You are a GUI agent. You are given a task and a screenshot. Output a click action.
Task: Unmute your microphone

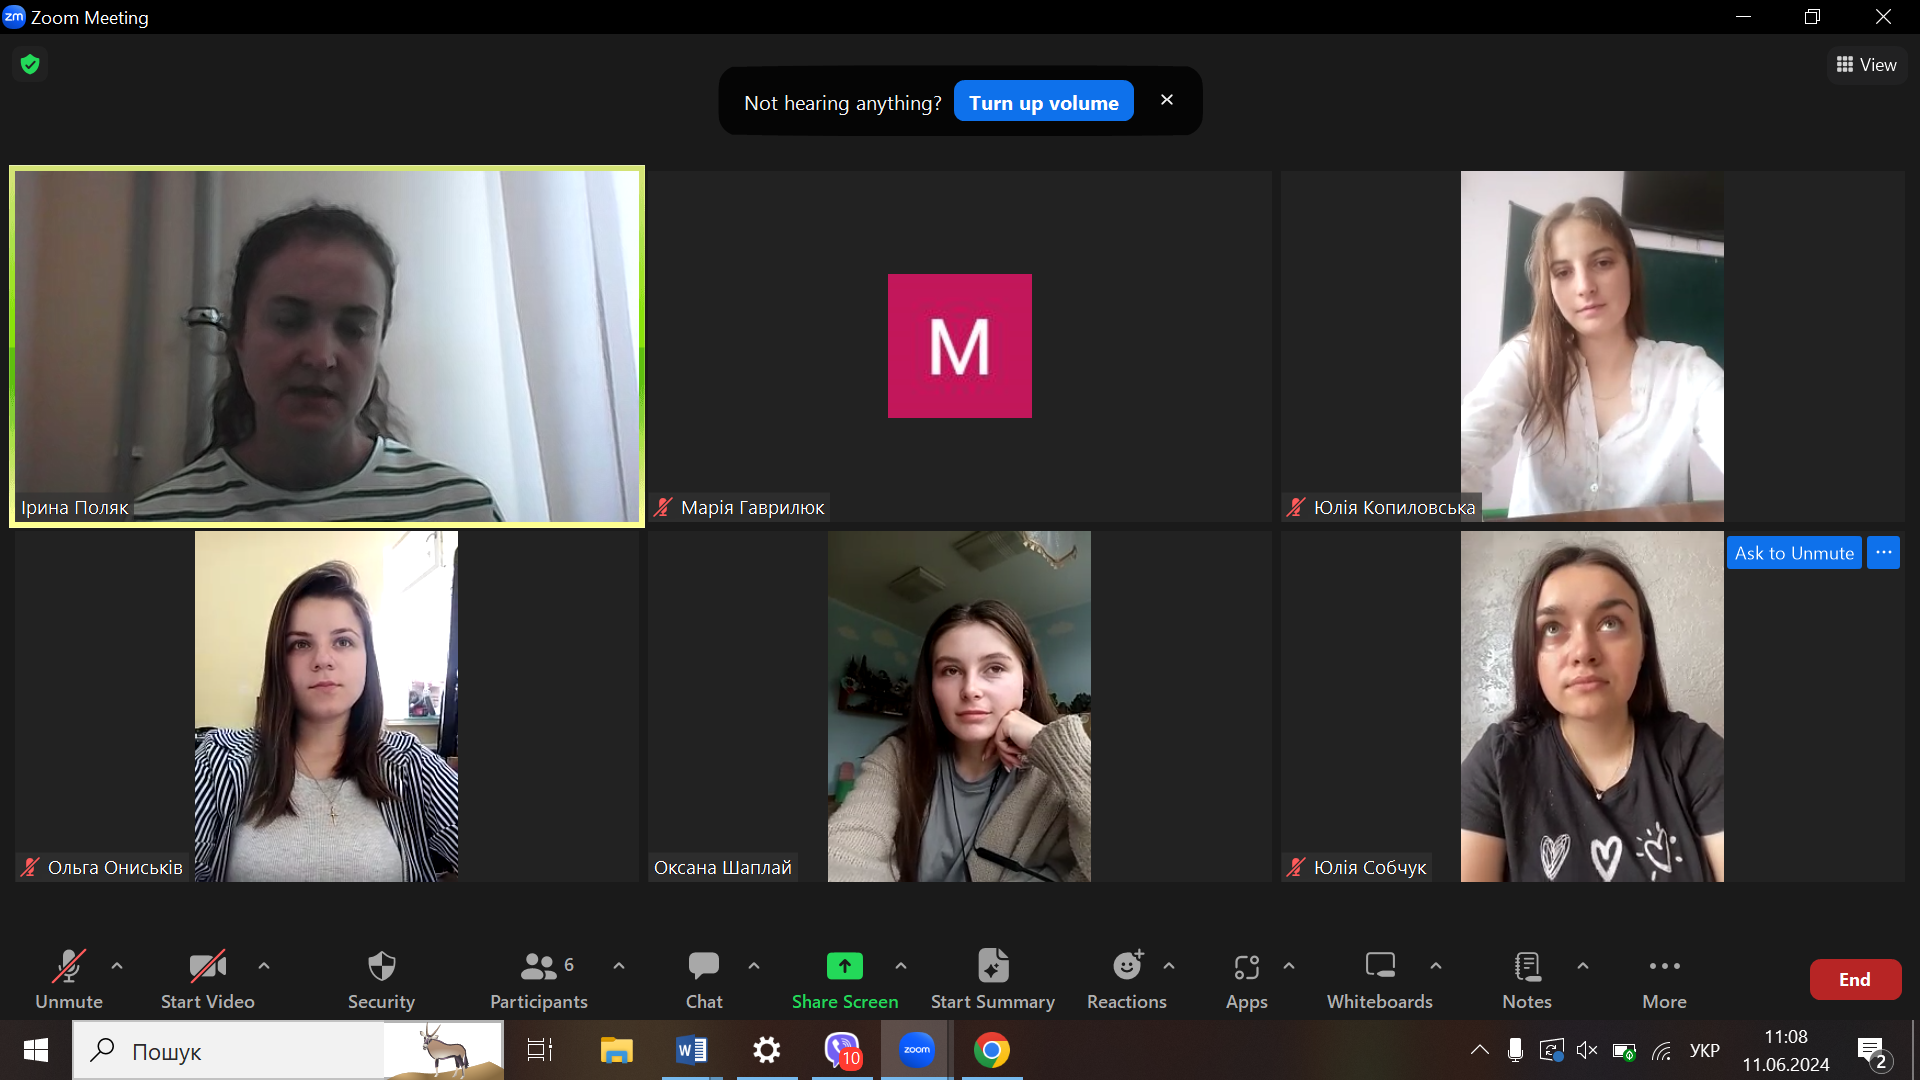pyautogui.click(x=68, y=978)
